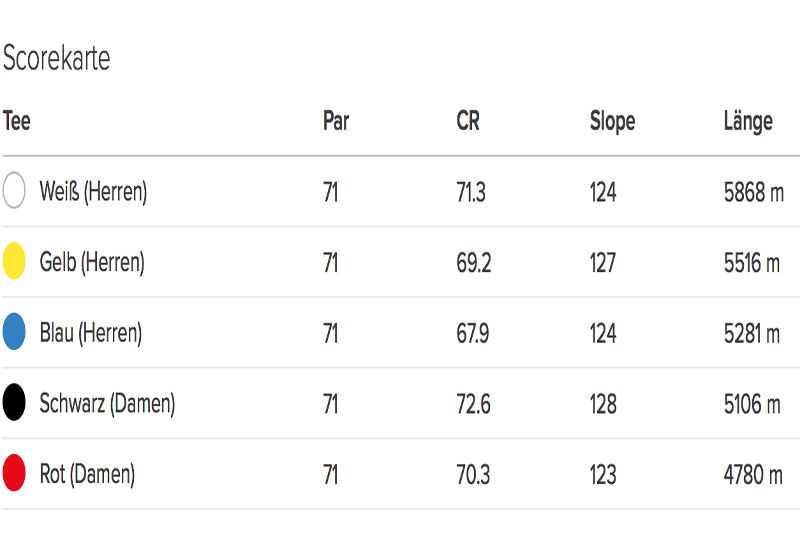Click the 72.6 course rating value
800x536 pixels.
[473, 404]
